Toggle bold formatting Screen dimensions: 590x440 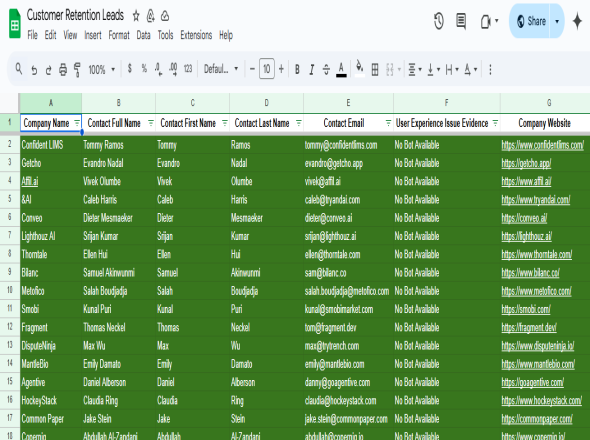[x=297, y=69]
